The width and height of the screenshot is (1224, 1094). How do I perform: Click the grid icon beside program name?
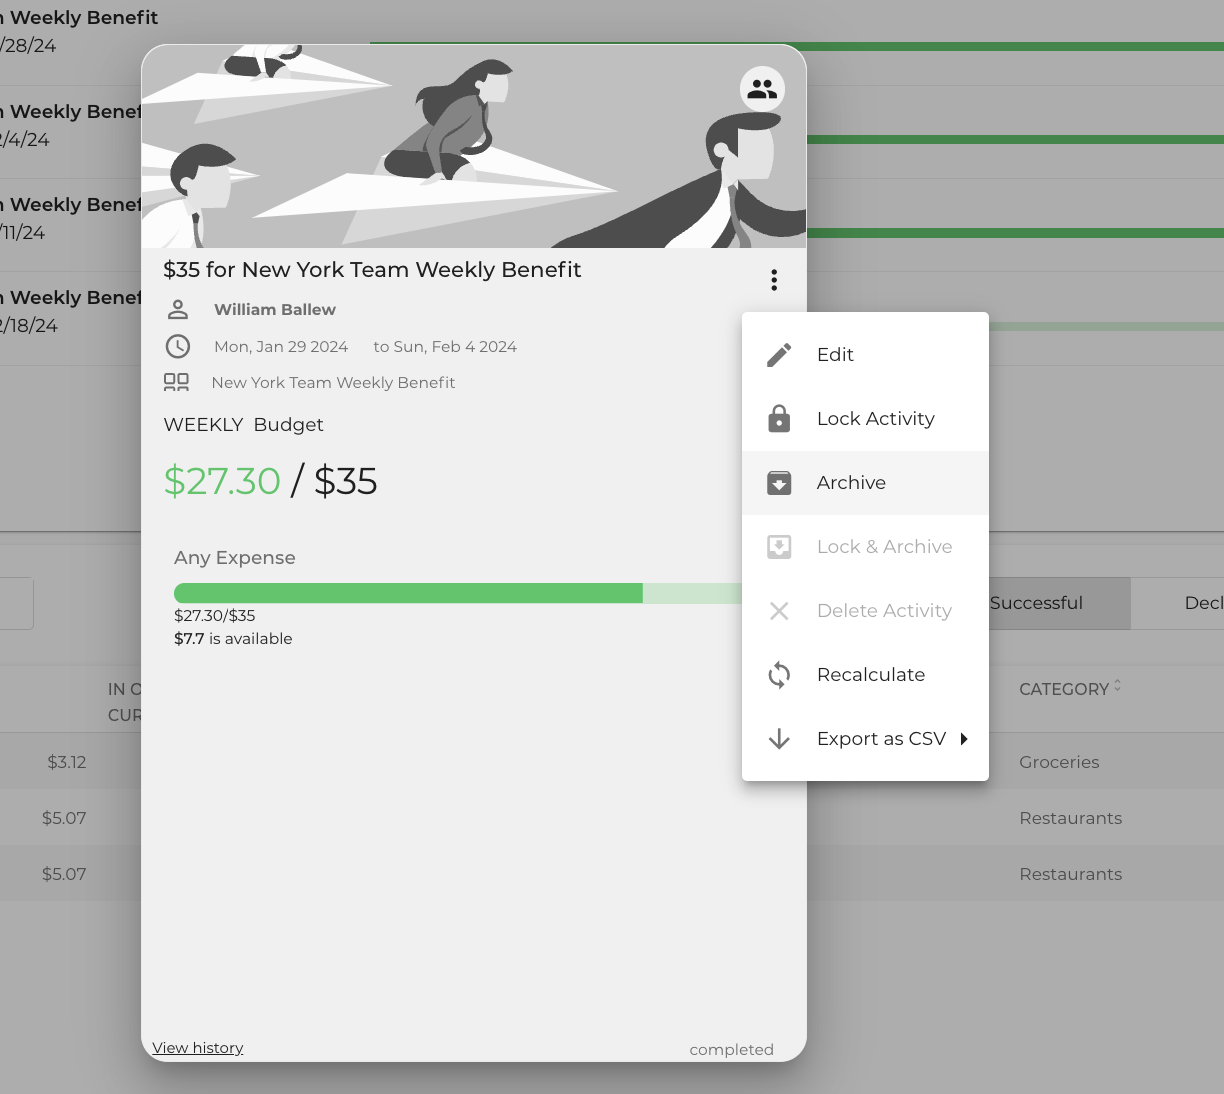(x=176, y=382)
